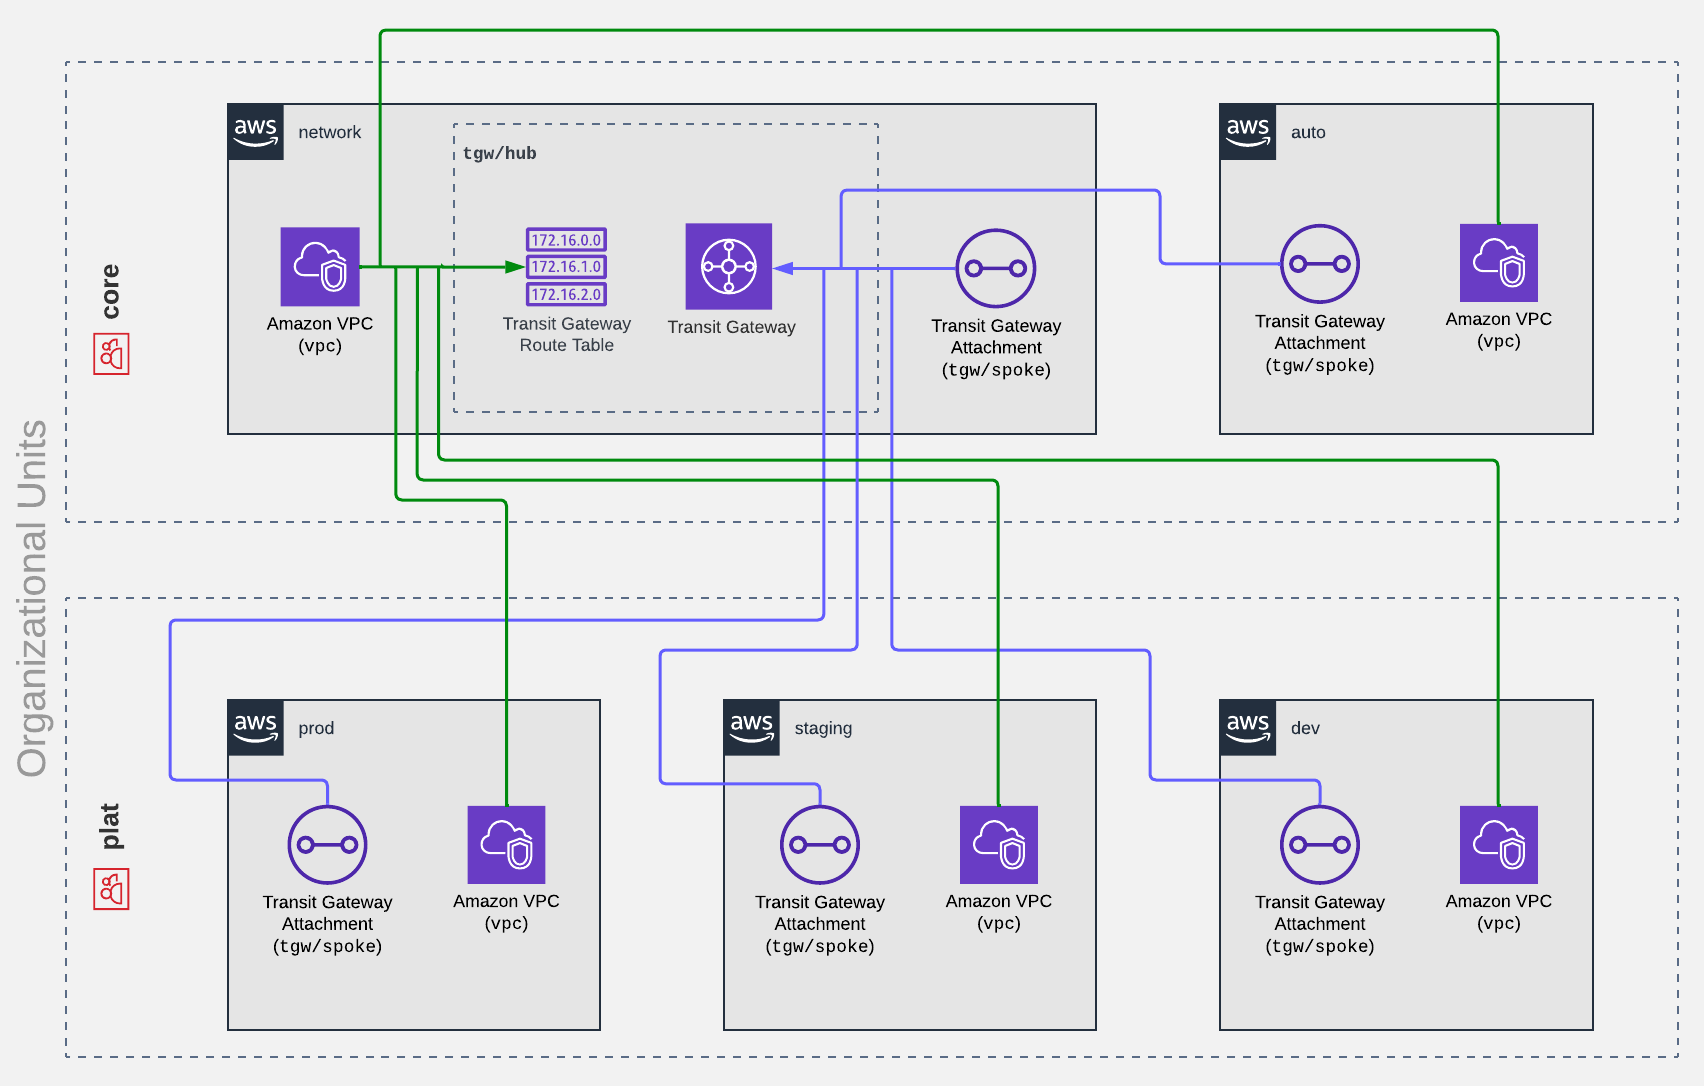The image size is (1704, 1086).
Task: Select the Amazon VPC icon in prod account
Action: pos(506,845)
